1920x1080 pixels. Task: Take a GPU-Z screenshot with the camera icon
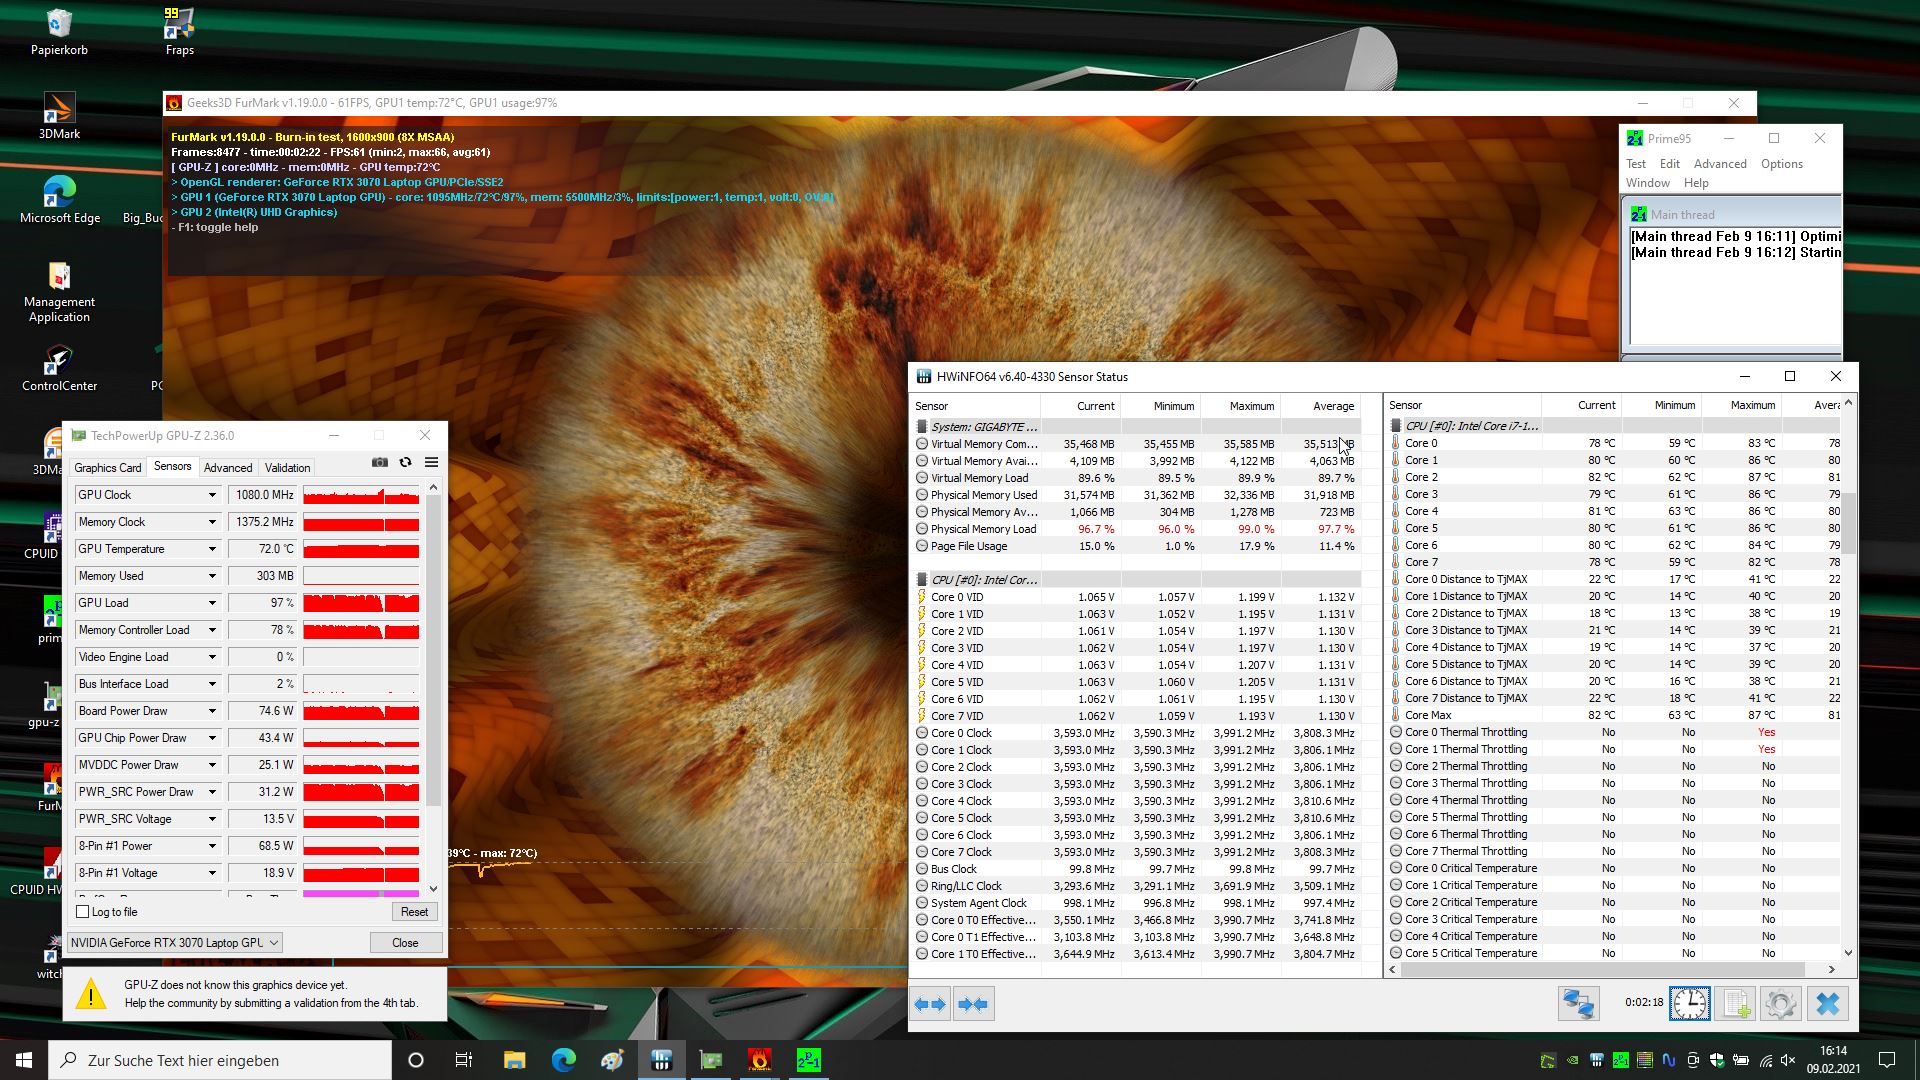[x=380, y=462]
